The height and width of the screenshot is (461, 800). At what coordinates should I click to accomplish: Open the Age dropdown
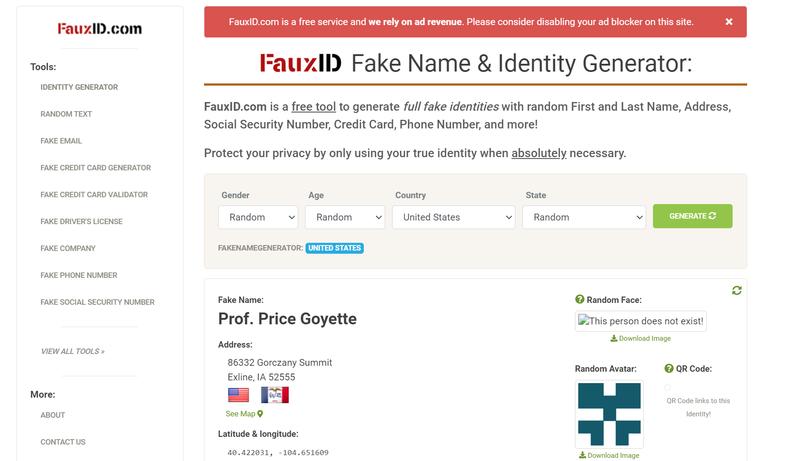345,217
